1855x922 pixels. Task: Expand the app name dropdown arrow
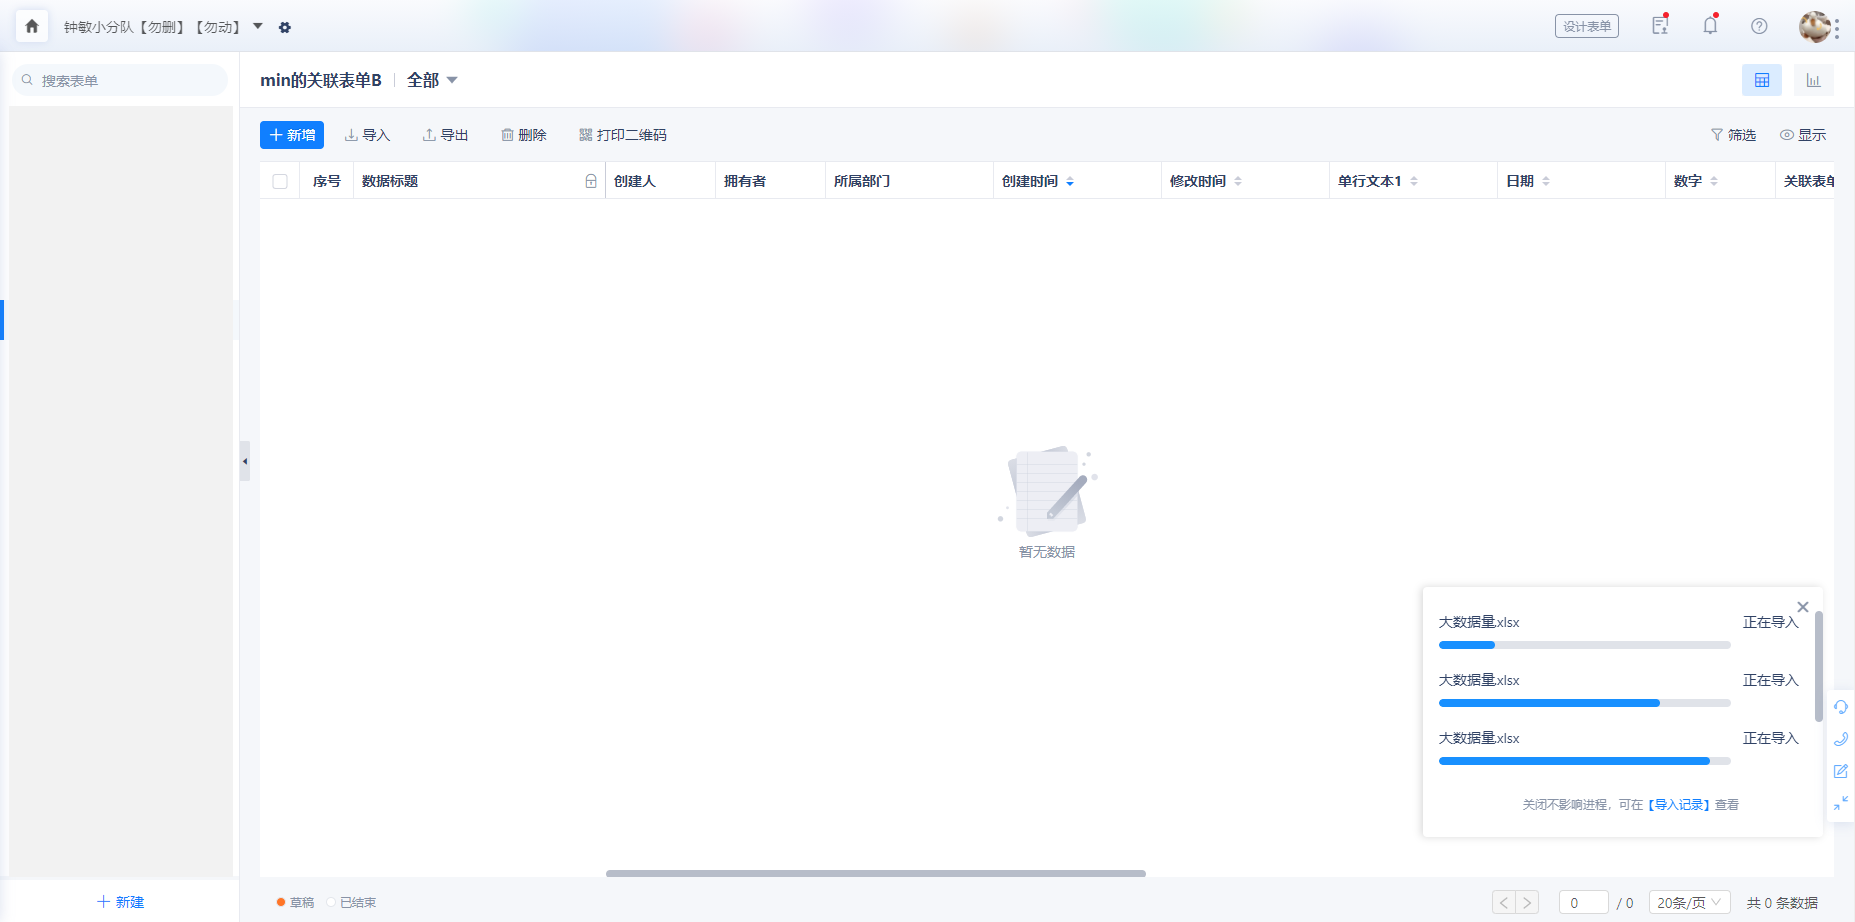point(258,27)
